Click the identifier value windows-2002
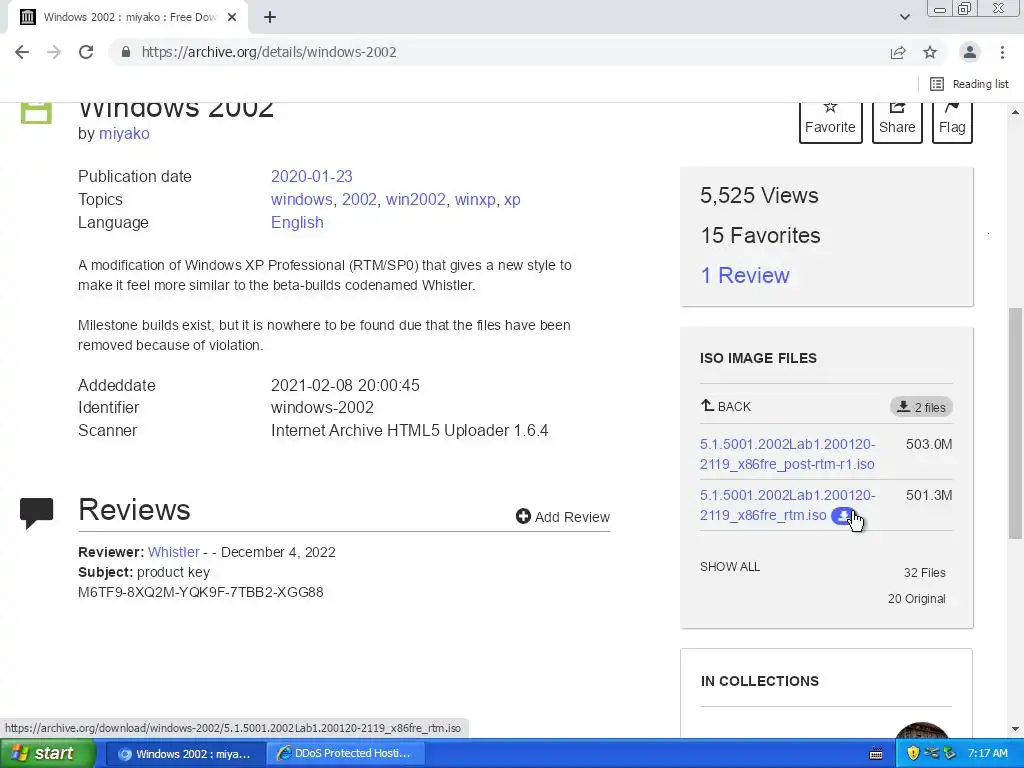 (x=322, y=408)
